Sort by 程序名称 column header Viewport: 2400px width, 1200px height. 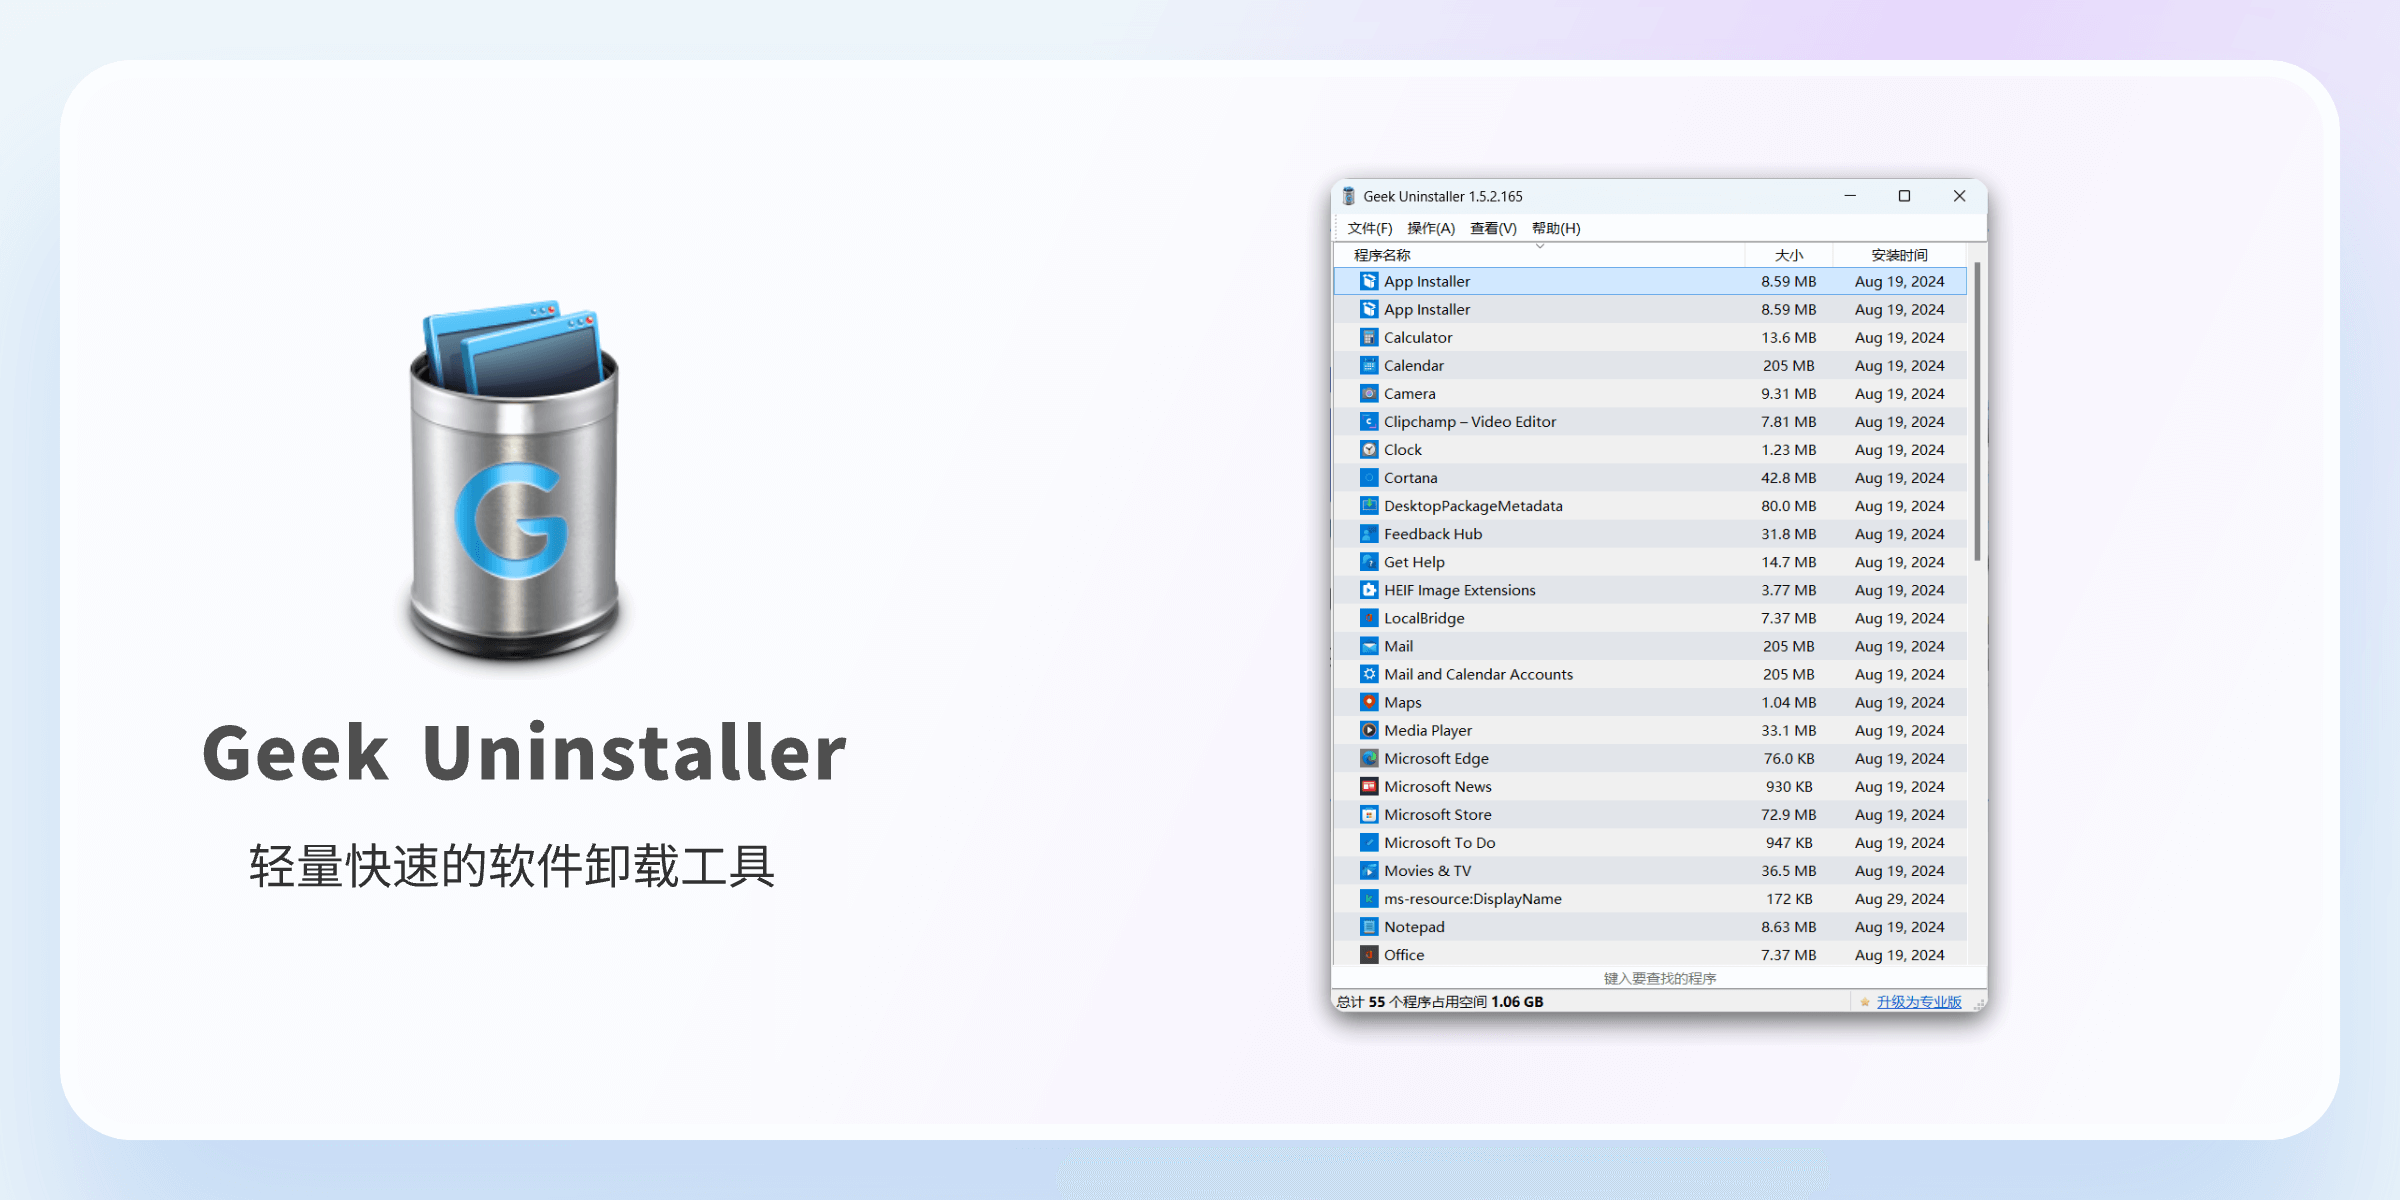[1540, 255]
